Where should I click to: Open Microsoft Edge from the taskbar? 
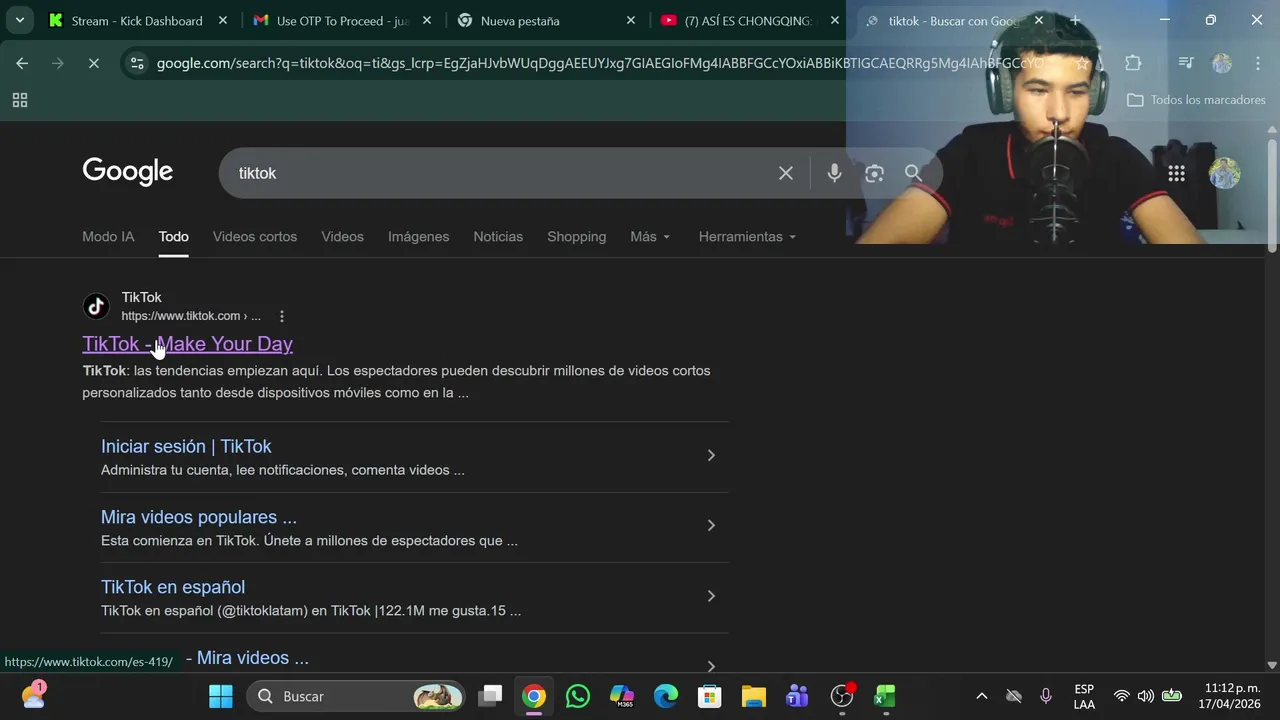click(x=666, y=696)
